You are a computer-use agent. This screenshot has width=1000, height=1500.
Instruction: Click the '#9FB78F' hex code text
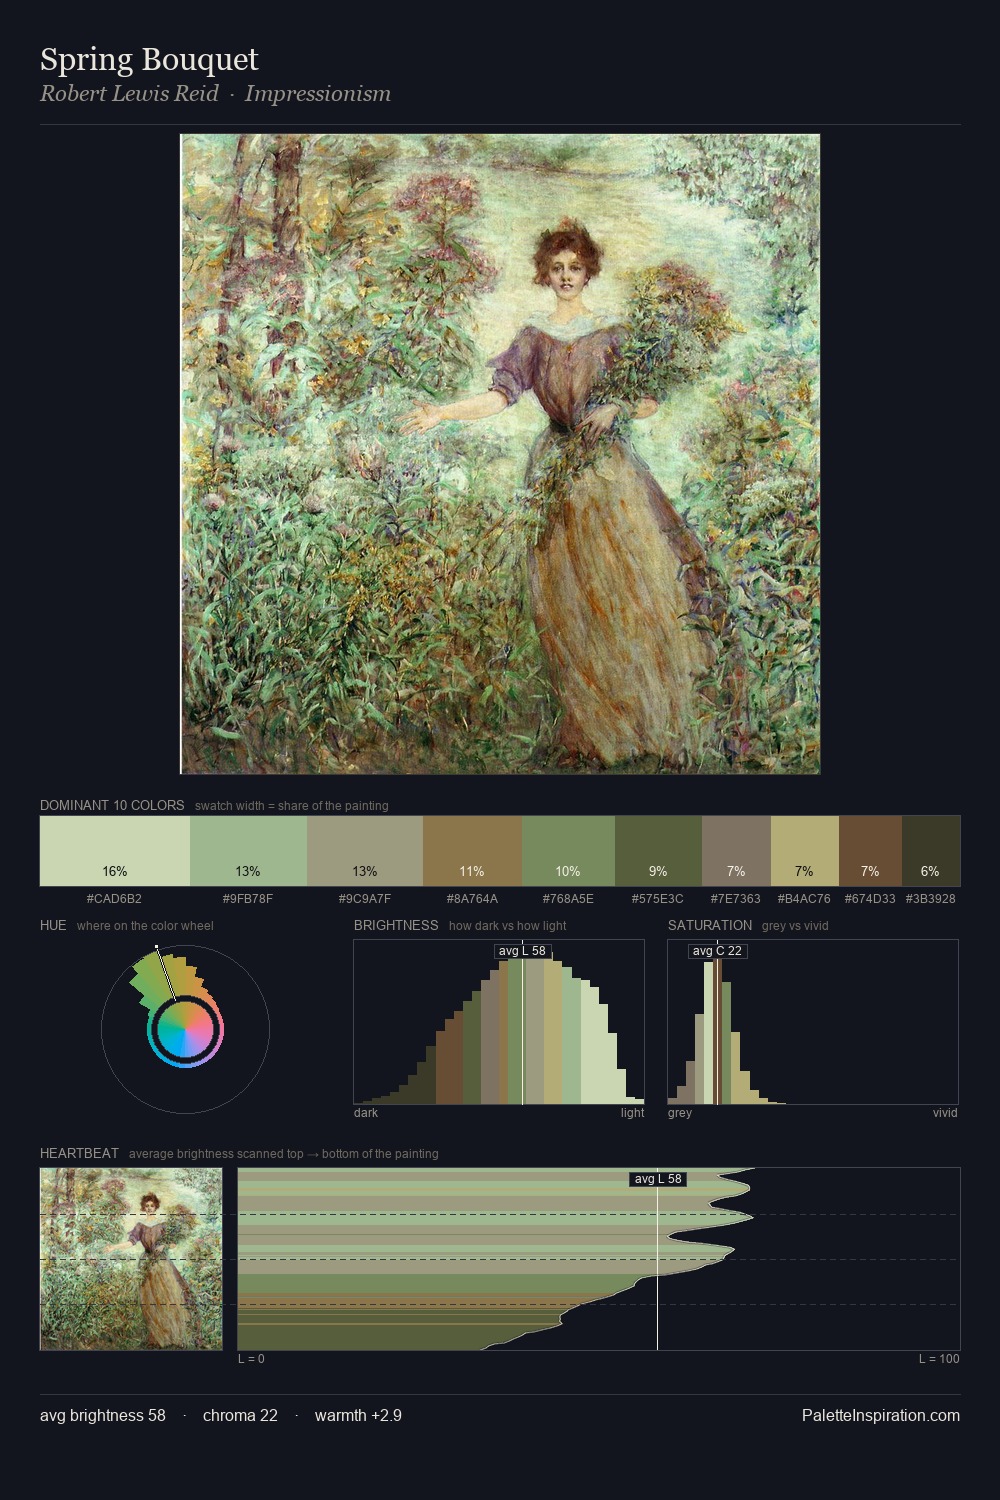tap(248, 898)
